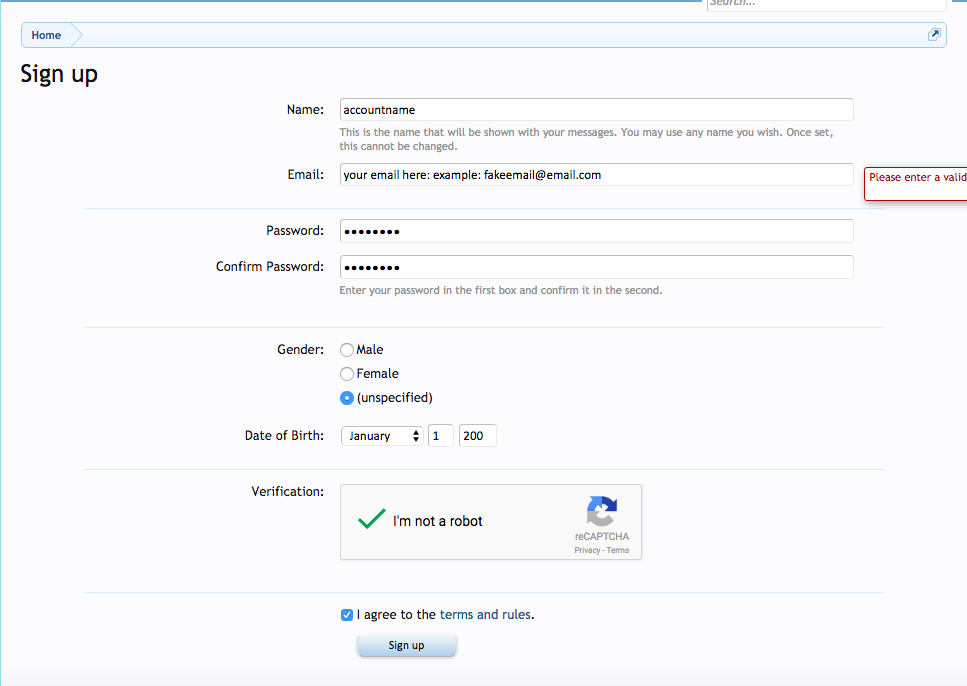
Task: Click the green reCAPTCHA checkmark
Action: pos(372,519)
